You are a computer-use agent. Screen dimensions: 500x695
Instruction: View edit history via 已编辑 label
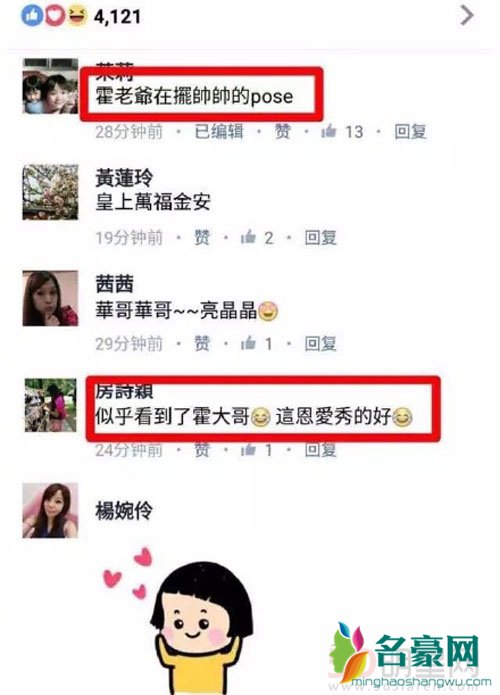click(219, 131)
